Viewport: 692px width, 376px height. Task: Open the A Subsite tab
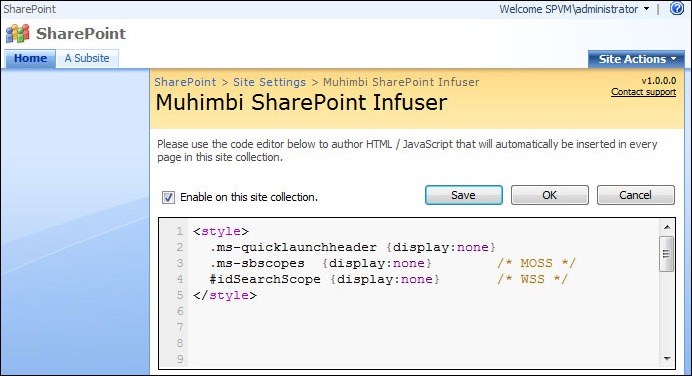87,58
